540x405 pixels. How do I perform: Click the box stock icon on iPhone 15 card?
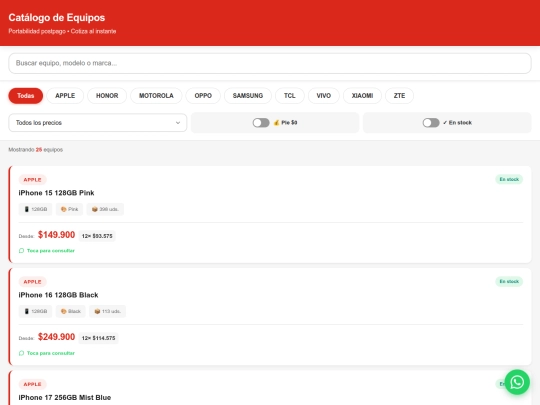(95, 209)
